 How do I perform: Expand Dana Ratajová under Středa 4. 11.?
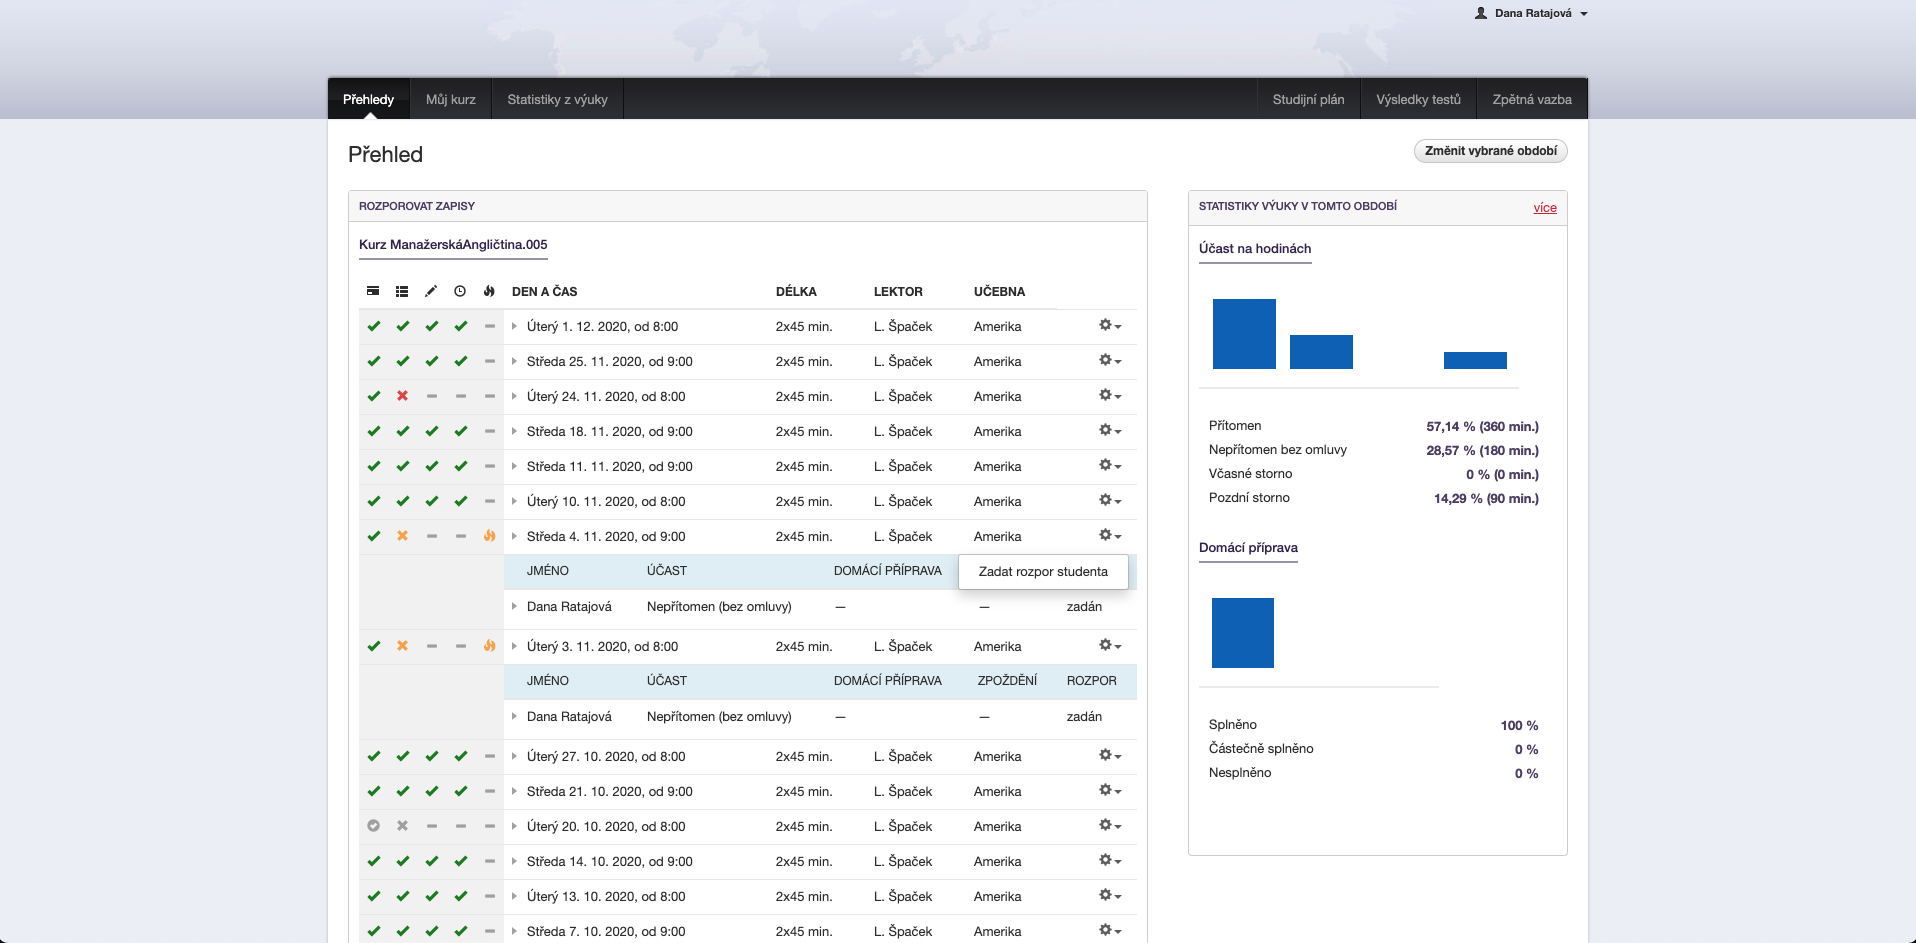(514, 606)
